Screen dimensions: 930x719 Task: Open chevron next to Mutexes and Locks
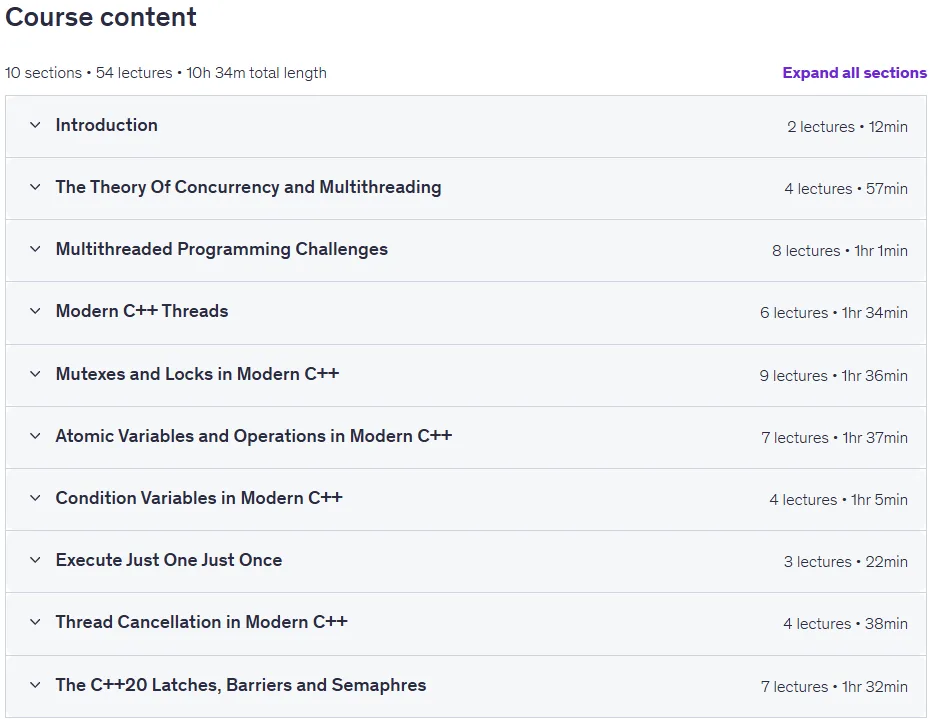click(35, 374)
